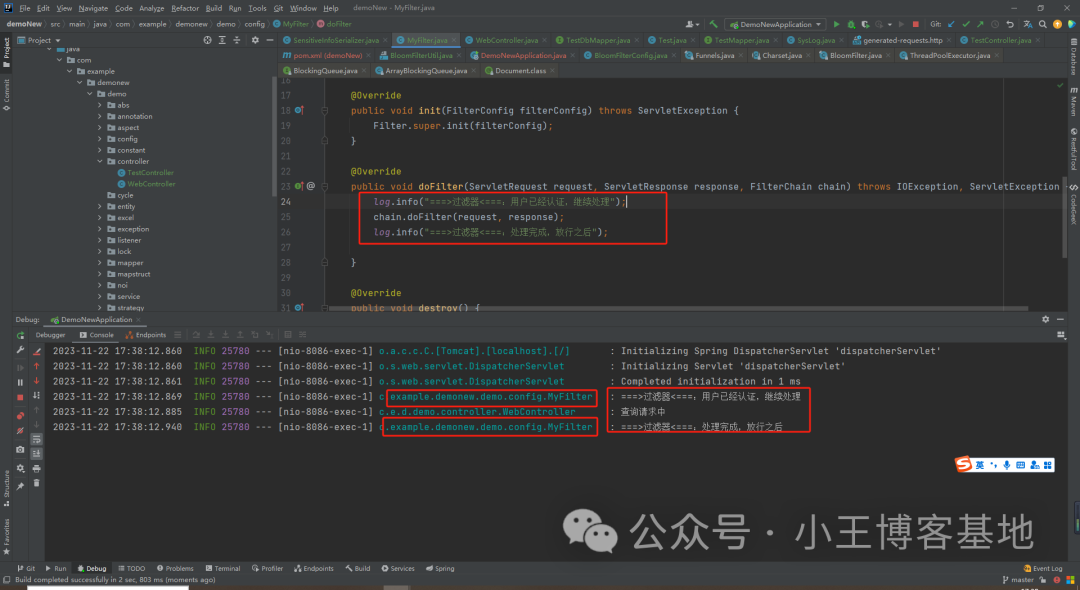Toggle soft-wrap in console
Image resolution: width=1080 pixels, height=590 pixels.
[37, 439]
